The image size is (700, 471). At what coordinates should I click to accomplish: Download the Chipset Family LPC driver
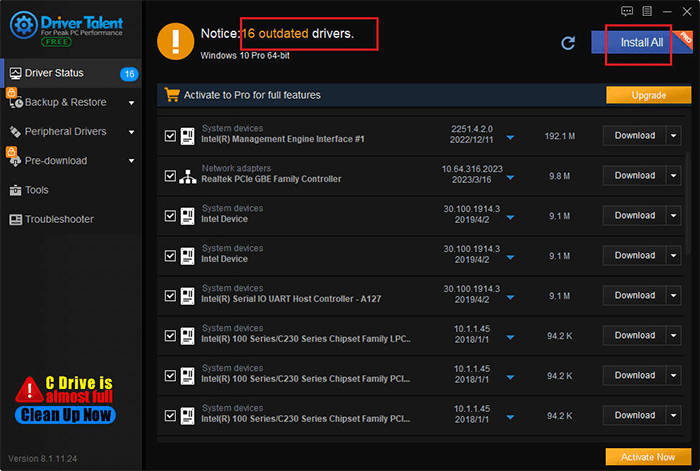634,336
